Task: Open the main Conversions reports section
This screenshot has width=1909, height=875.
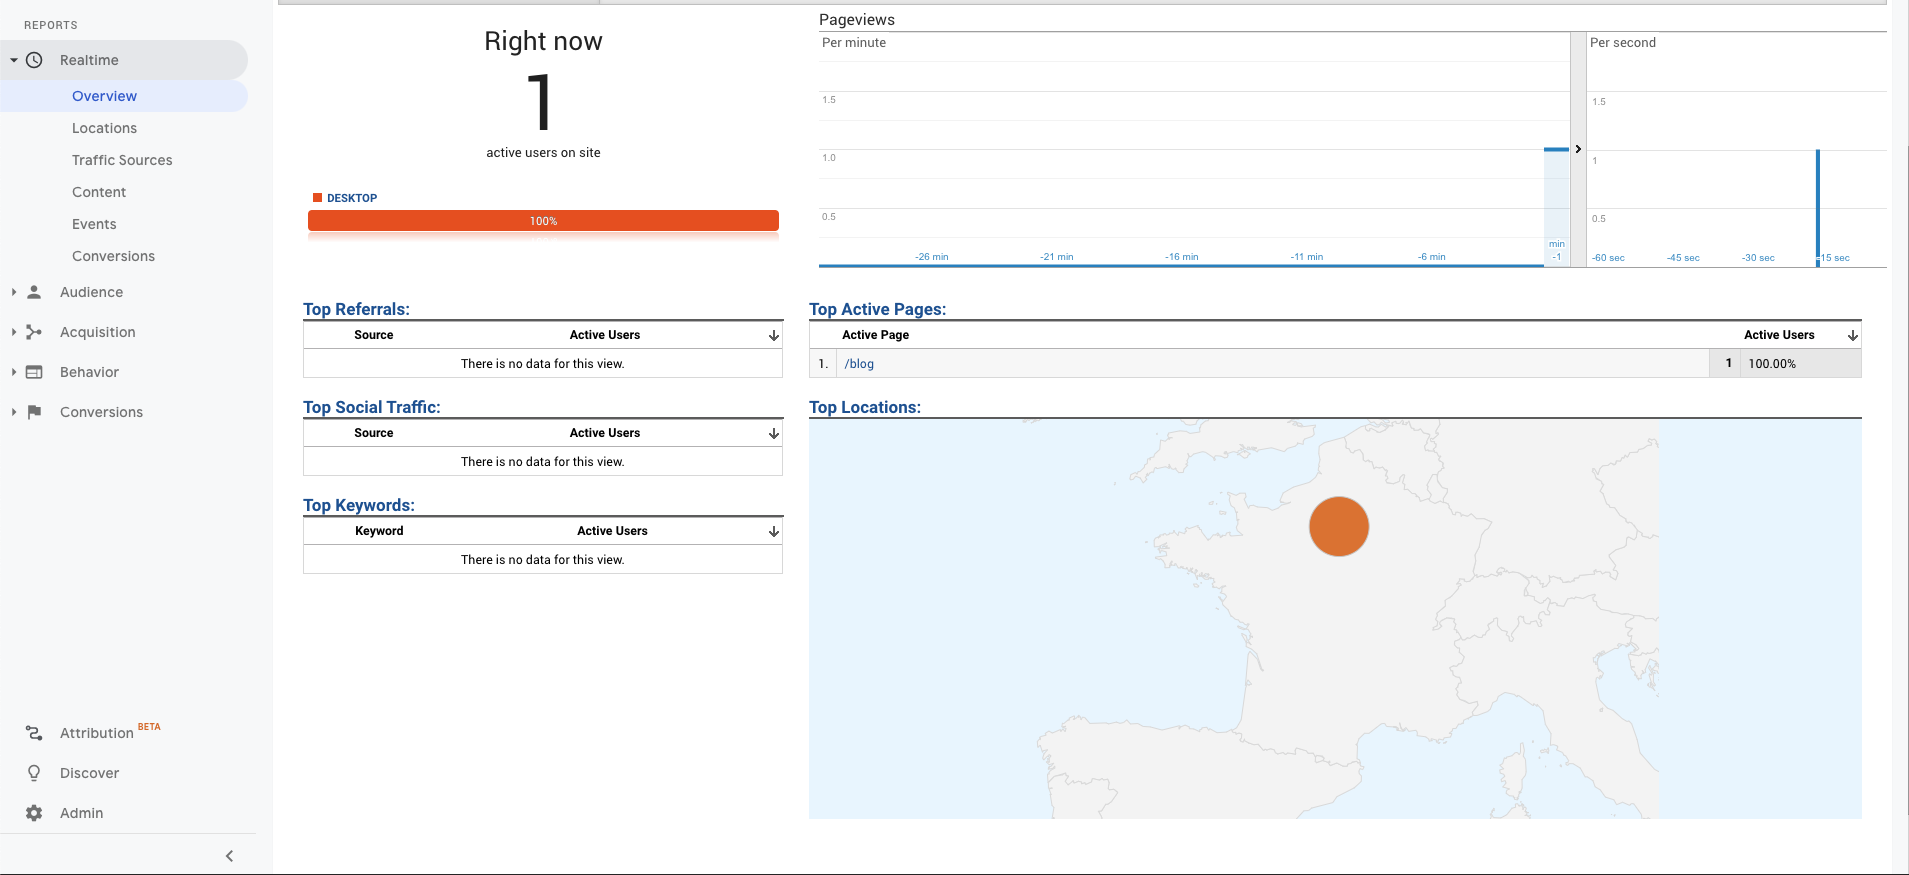Action: (101, 412)
